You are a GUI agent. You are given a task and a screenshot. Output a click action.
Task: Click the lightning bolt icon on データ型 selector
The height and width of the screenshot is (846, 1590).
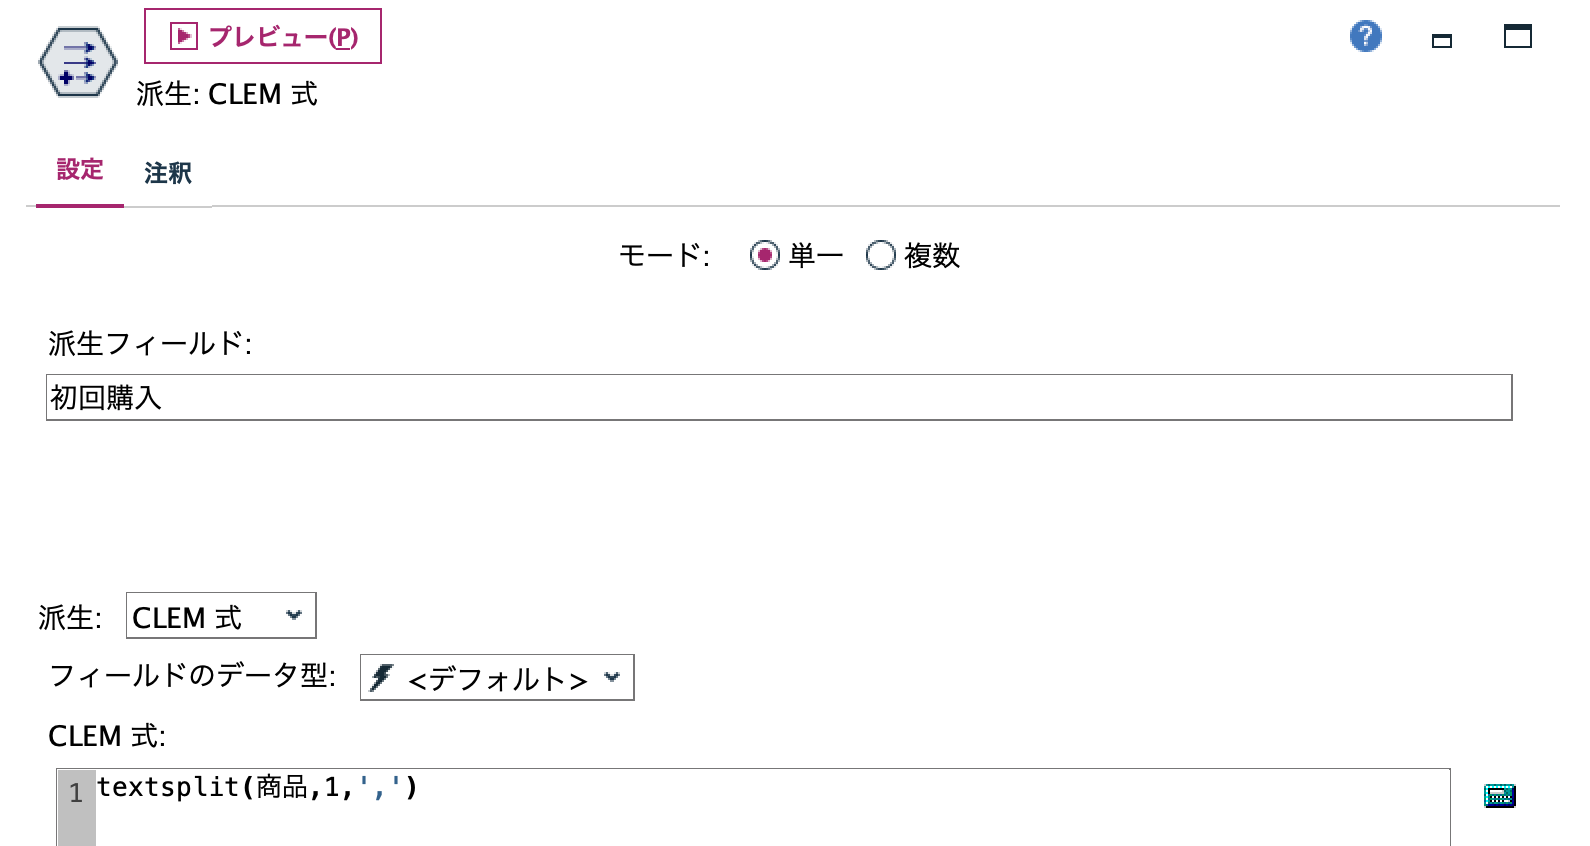coord(383,677)
